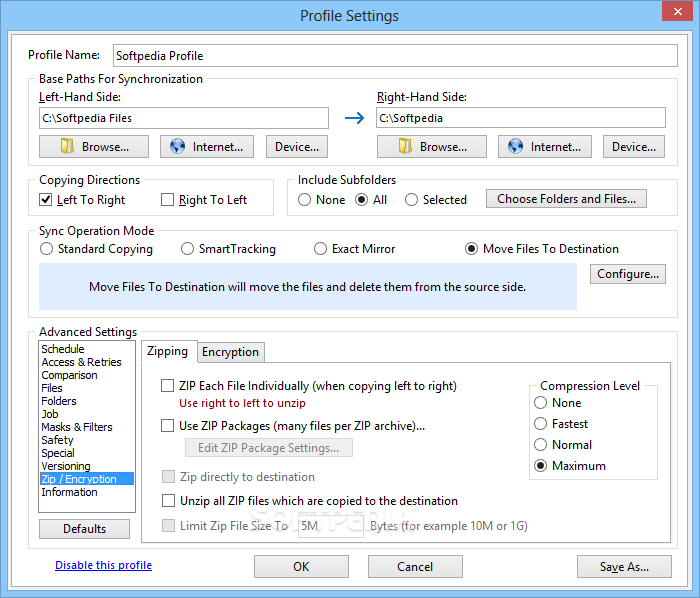The width and height of the screenshot is (700, 598).
Task: Click right-hand side path field
Action: pyautogui.click(x=521, y=118)
